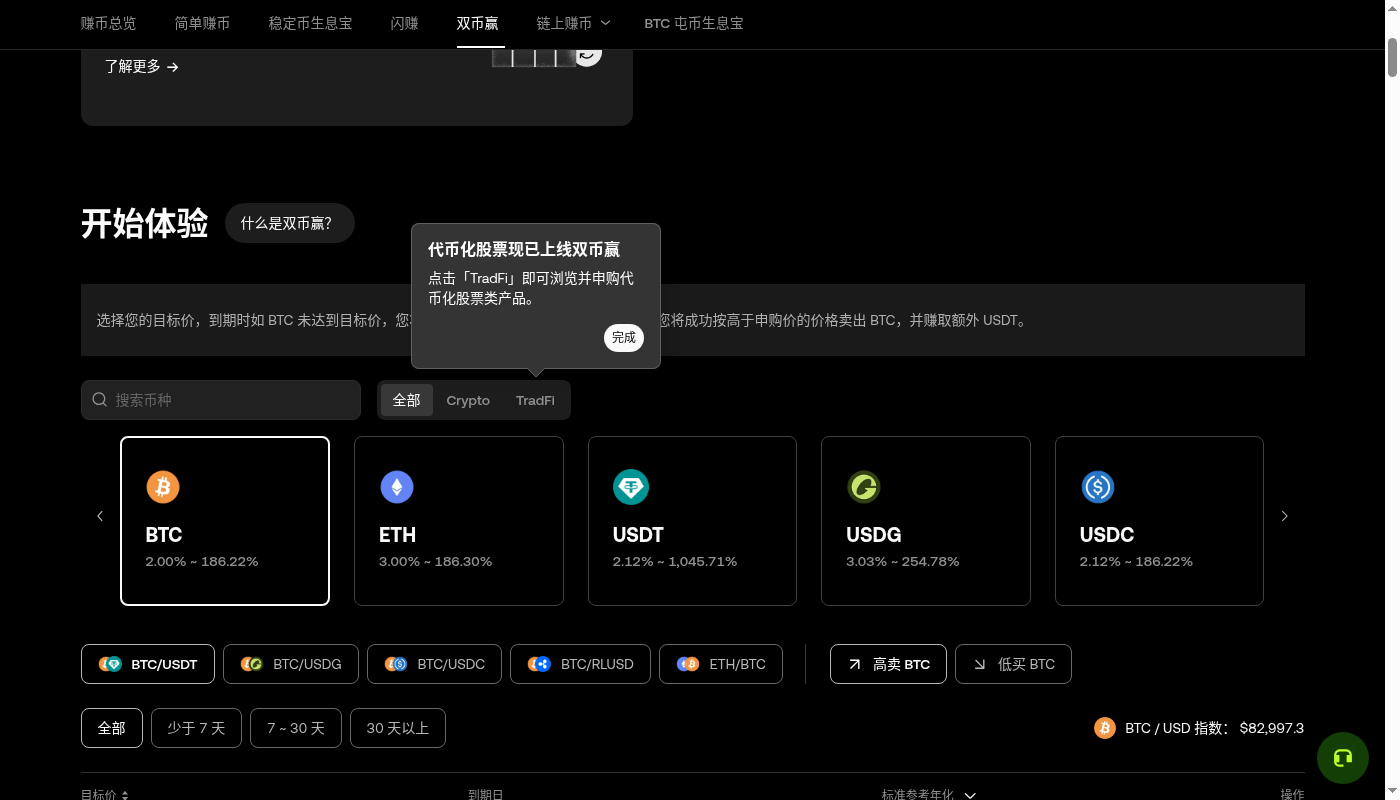
Task: Filter durations to 7 ~ 30 天
Action: 296,728
